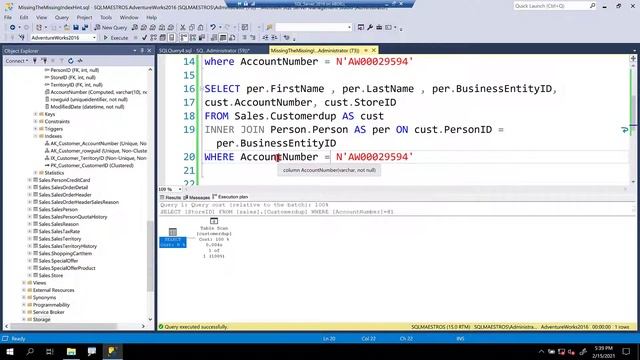
Task: Toggle Include Live Query Statistics
Action: point(193,38)
